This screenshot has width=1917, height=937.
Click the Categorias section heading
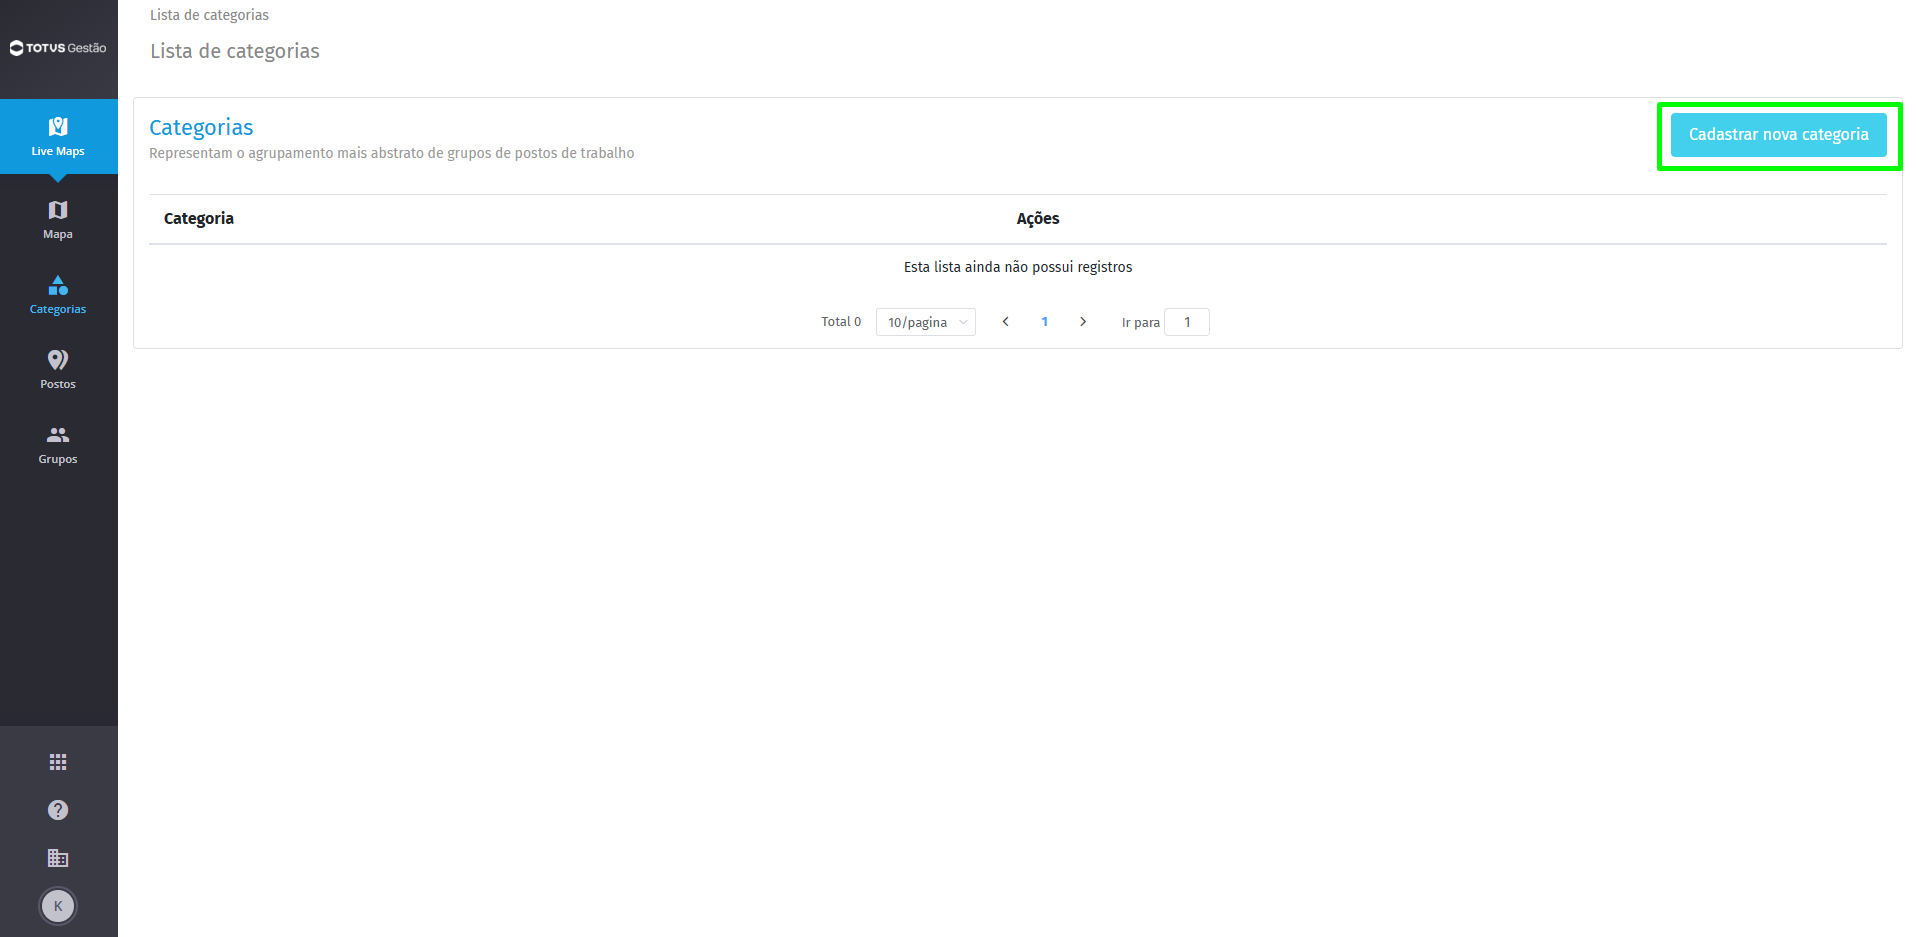click(x=201, y=128)
